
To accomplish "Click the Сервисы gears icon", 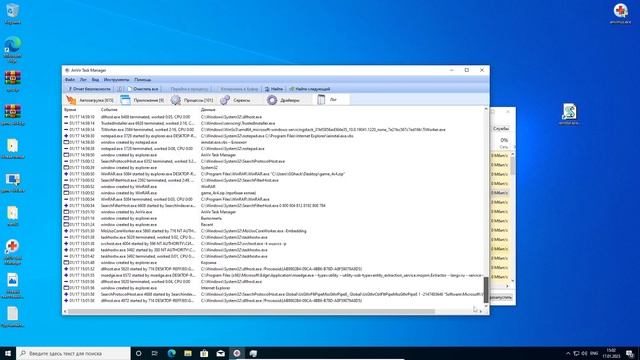I will click(x=225, y=100).
